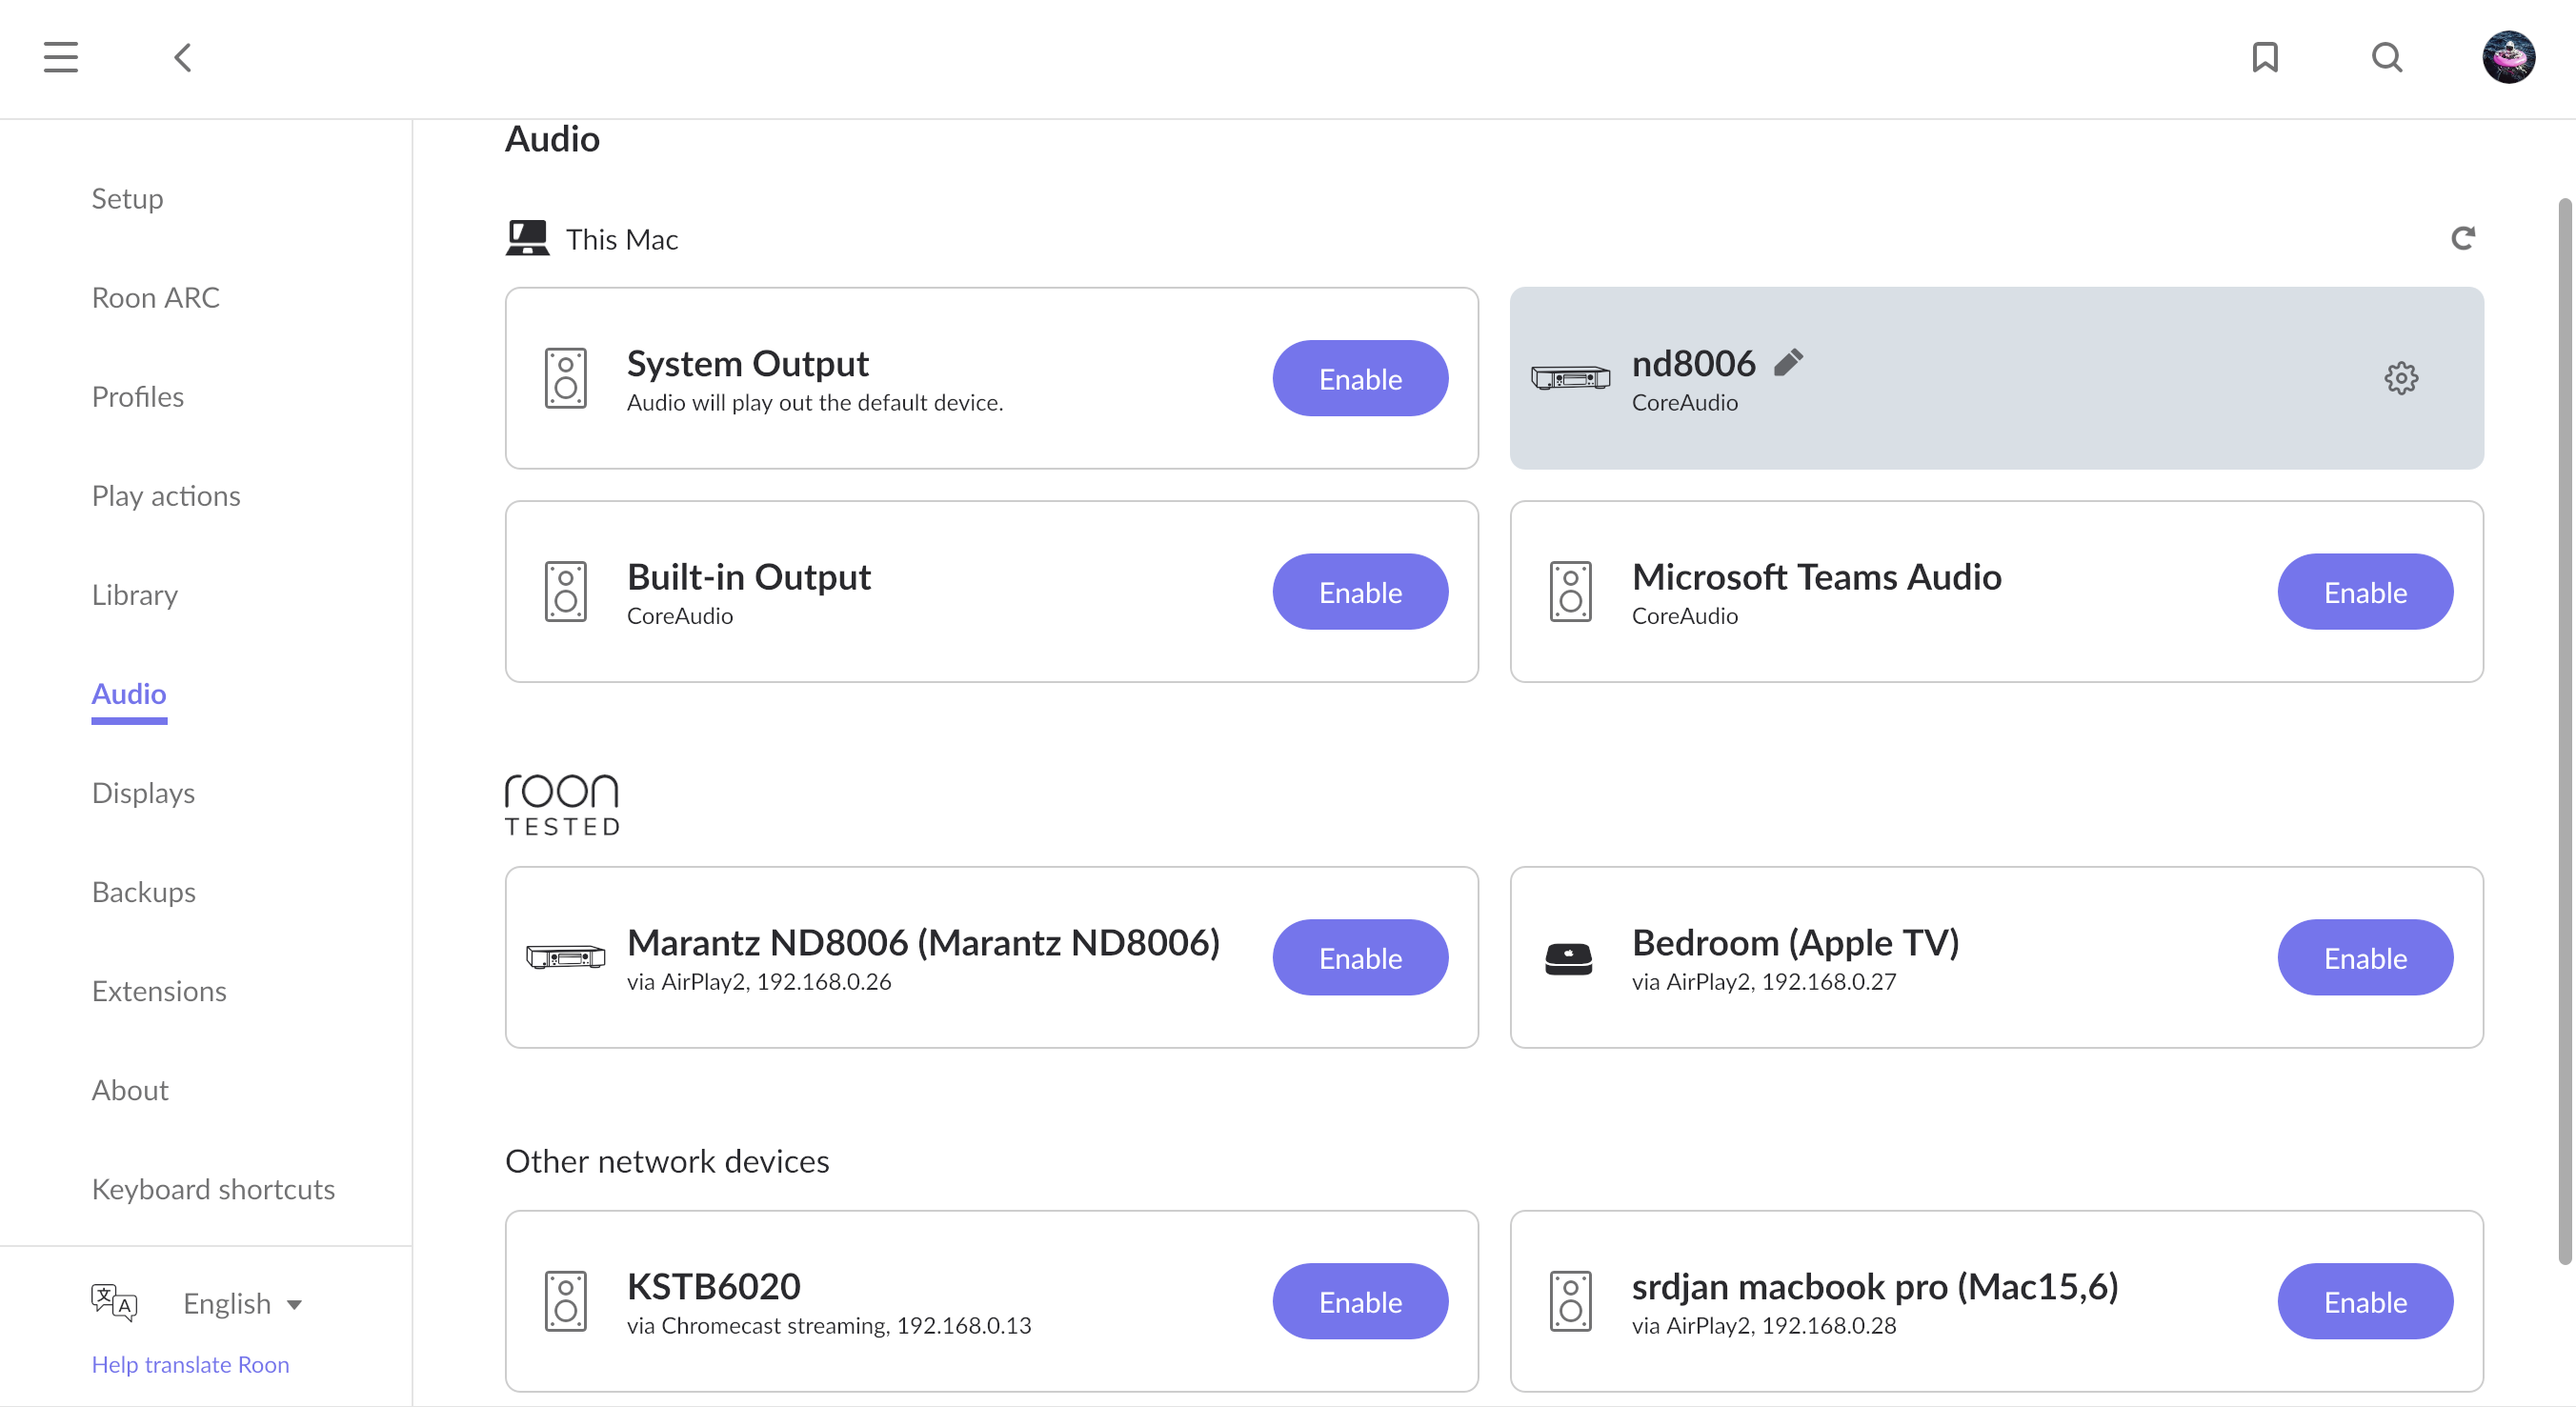Click the 'via AirPlay2, 192.168.0.28' text
The image size is (2576, 1407).
click(1764, 1325)
